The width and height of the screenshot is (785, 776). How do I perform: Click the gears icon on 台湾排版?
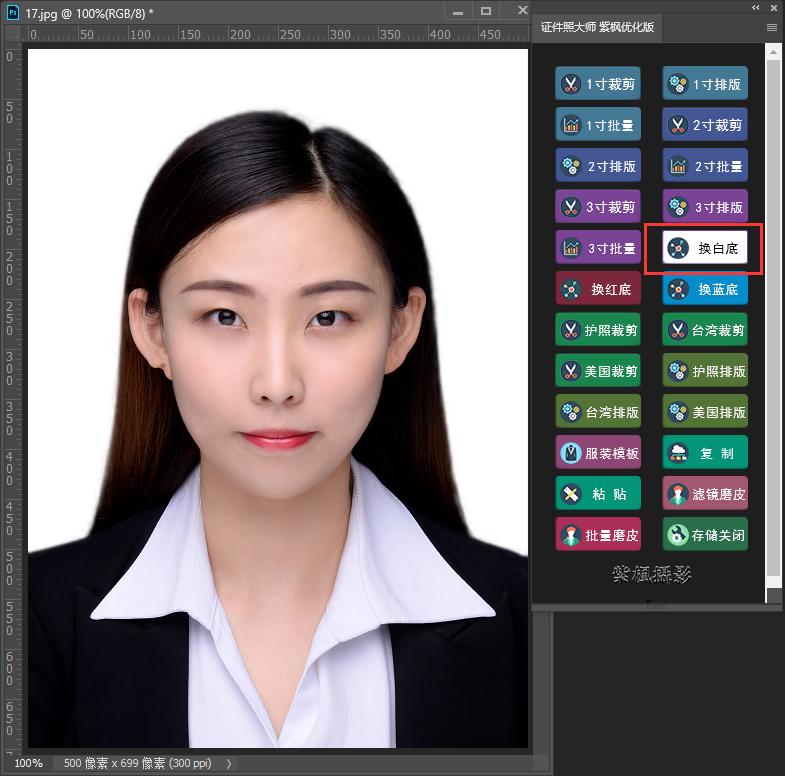click(571, 412)
